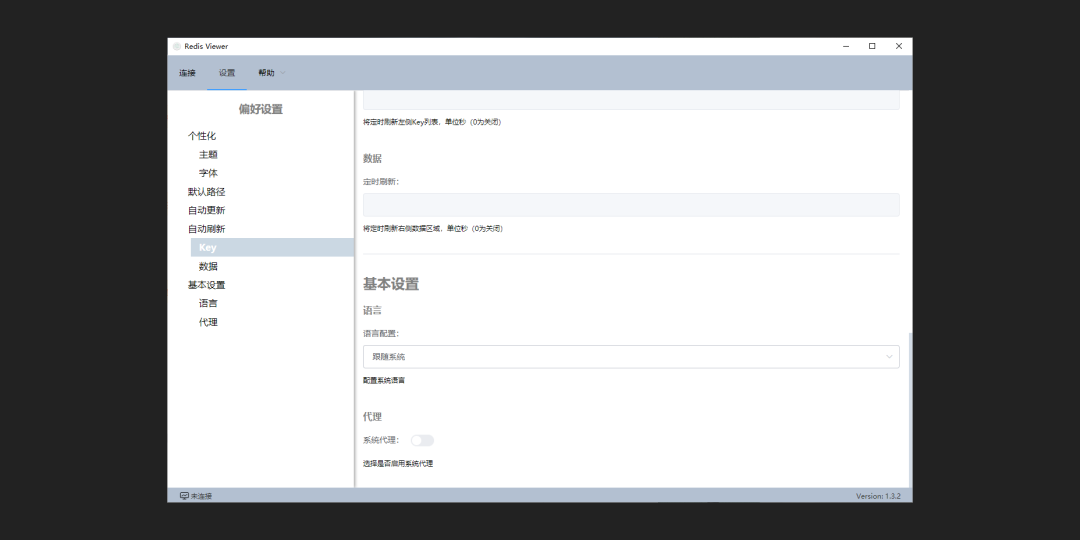The width and height of the screenshot is (1080, 540).
Task: Click the Version: 1.3.2 status text
Action: 878,496
